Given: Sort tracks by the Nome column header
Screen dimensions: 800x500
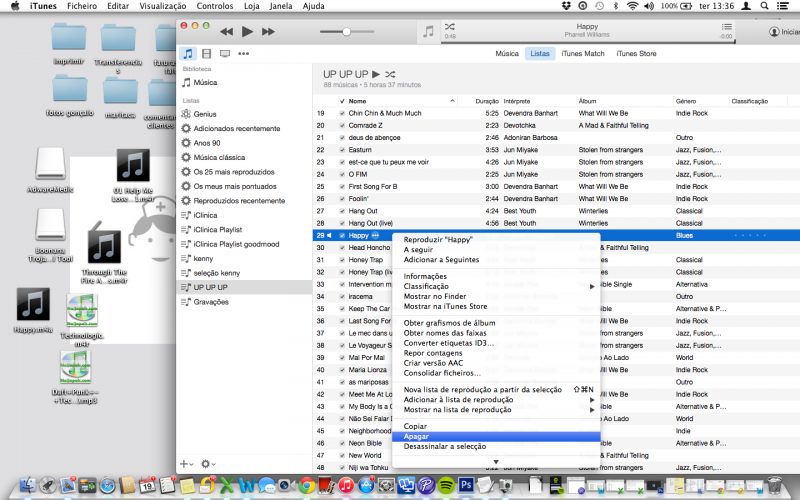Looking at the screenshot, I should pos(402,101).
